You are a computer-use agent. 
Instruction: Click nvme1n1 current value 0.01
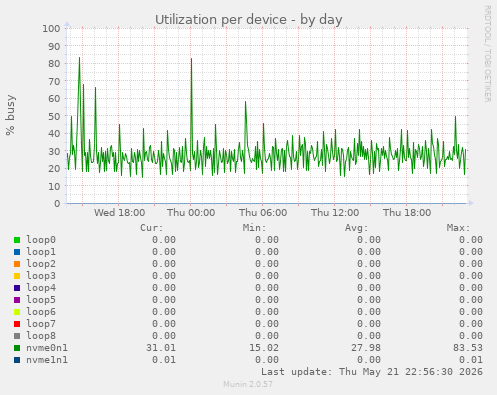click(164, 360)
